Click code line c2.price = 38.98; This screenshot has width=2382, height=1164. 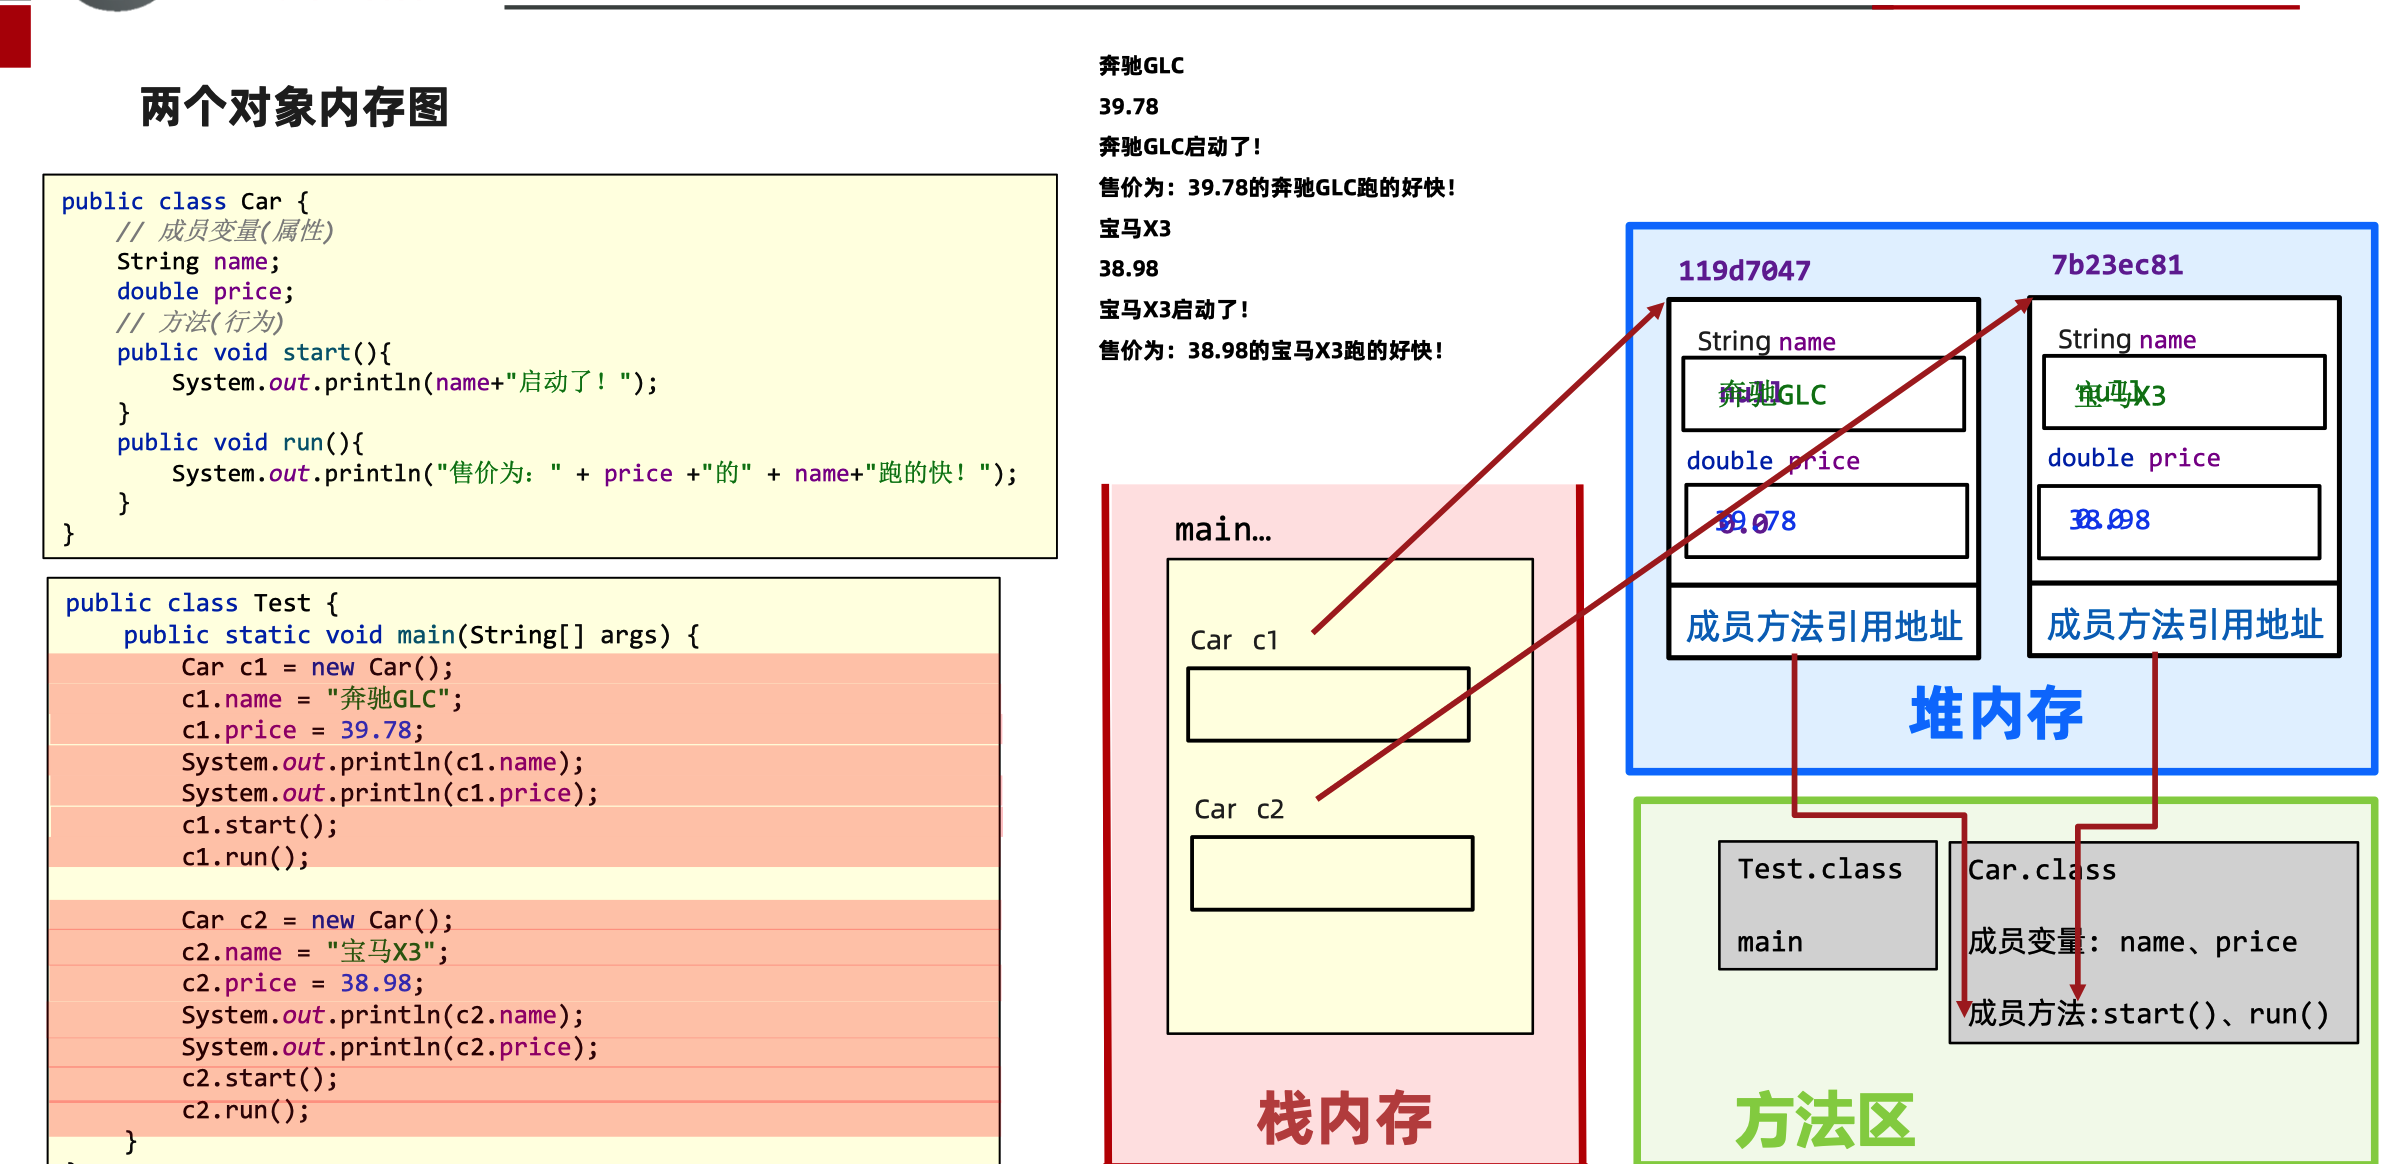coord(302,984)
